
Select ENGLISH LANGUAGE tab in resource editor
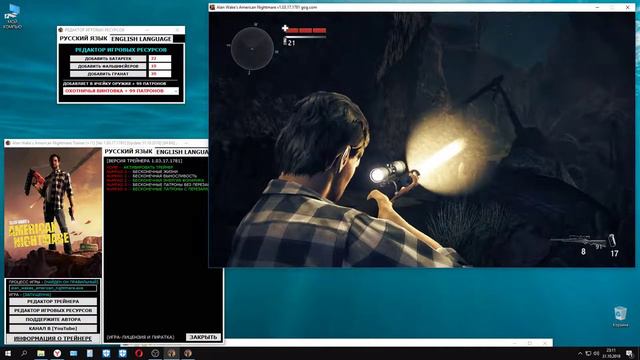tap(141, 39)
